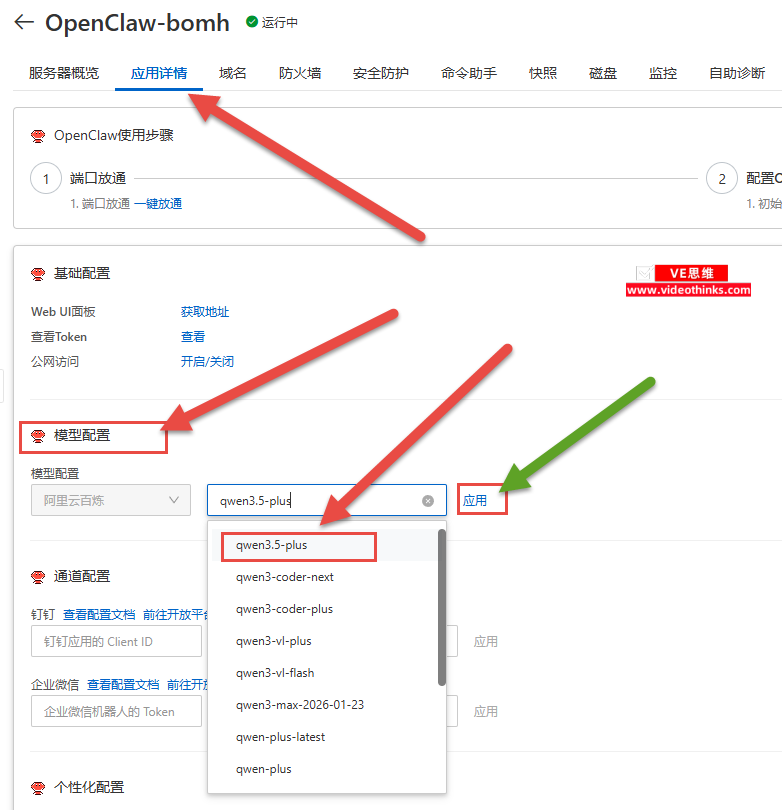Select qwen3.5-plus from the dropdown list
This screenshot has height=810, width=782.
pyautogui.click(x=271, y=545)
